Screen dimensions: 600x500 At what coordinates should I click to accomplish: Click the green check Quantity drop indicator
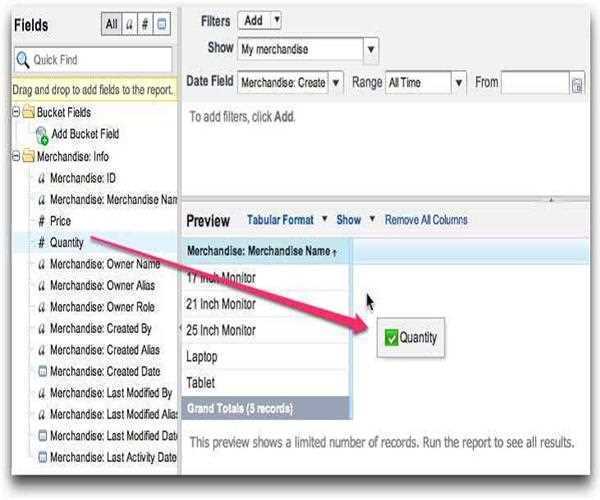pyautogui.click(x=392, y=338)
